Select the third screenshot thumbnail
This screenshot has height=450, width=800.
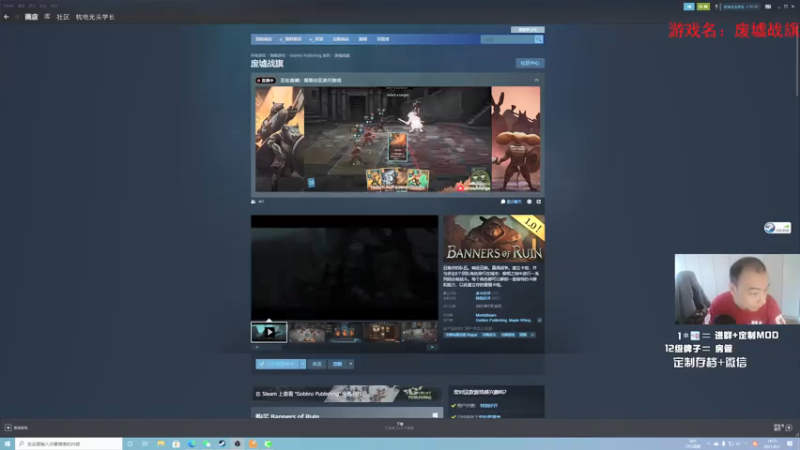point(344,332)
